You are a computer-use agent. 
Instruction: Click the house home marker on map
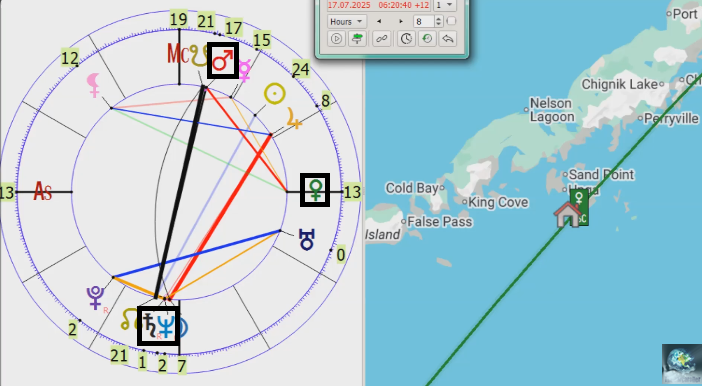pyautogui.click(x=567, y=214)
